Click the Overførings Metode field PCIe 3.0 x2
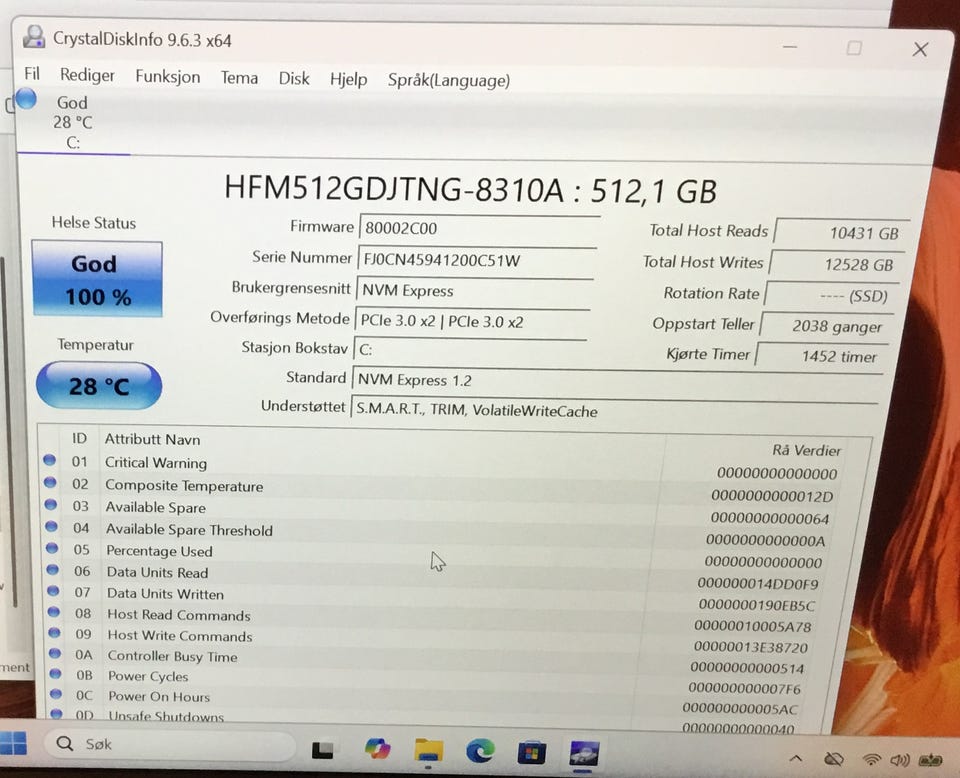Viewport: 960px width, 778px height. [x=472, y=321]
